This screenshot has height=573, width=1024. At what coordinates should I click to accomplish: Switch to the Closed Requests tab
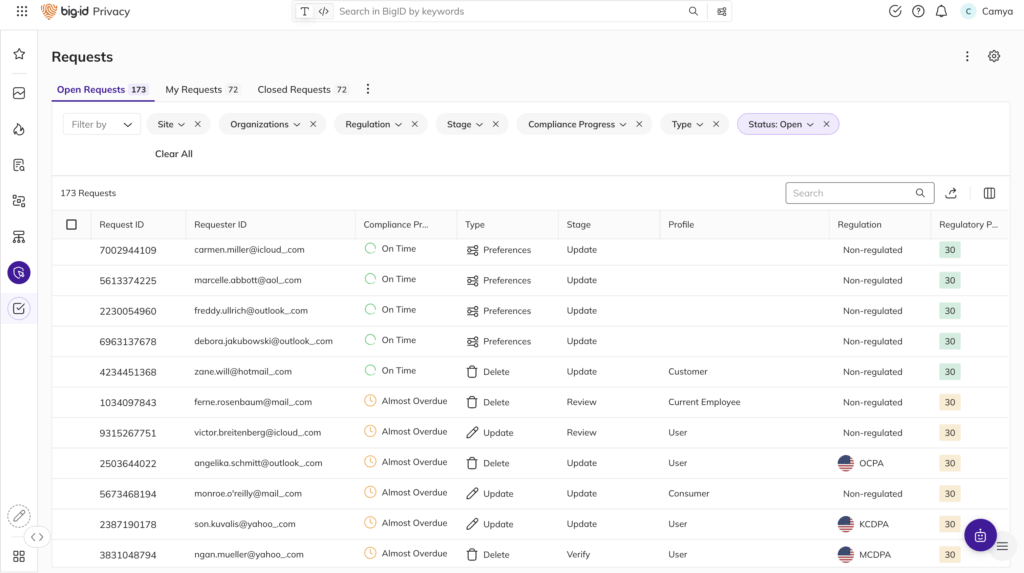tap(294, 90)
